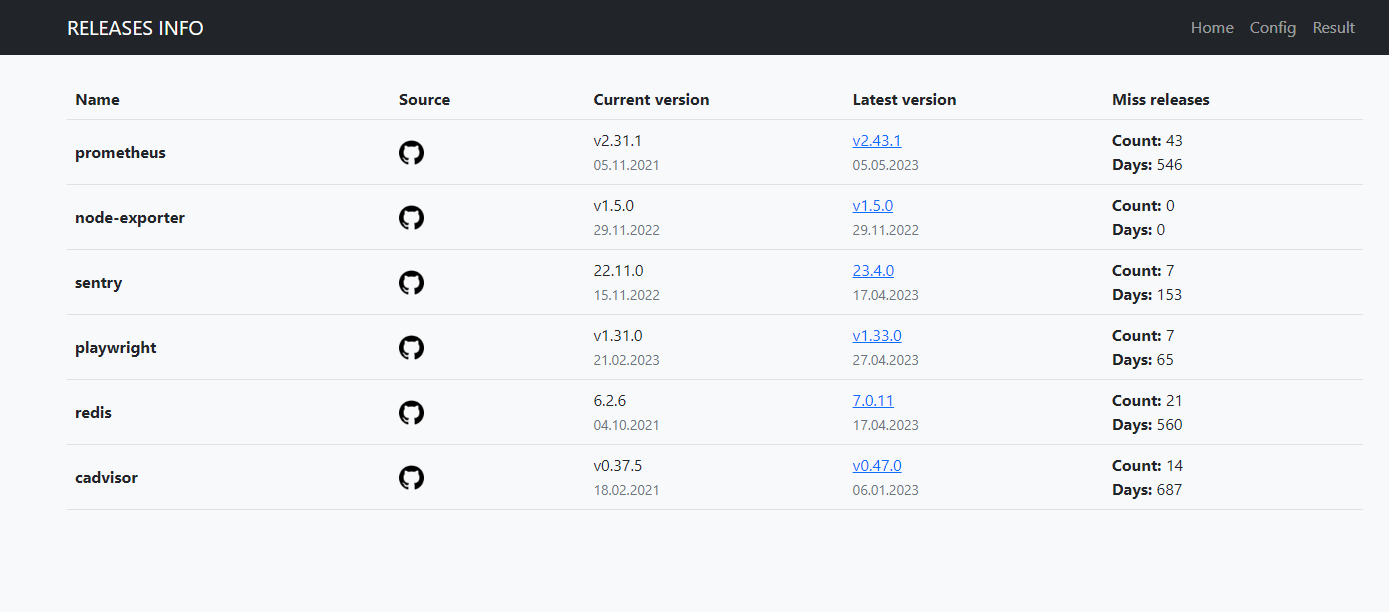Follow the 7.0.11 release link

873,401
